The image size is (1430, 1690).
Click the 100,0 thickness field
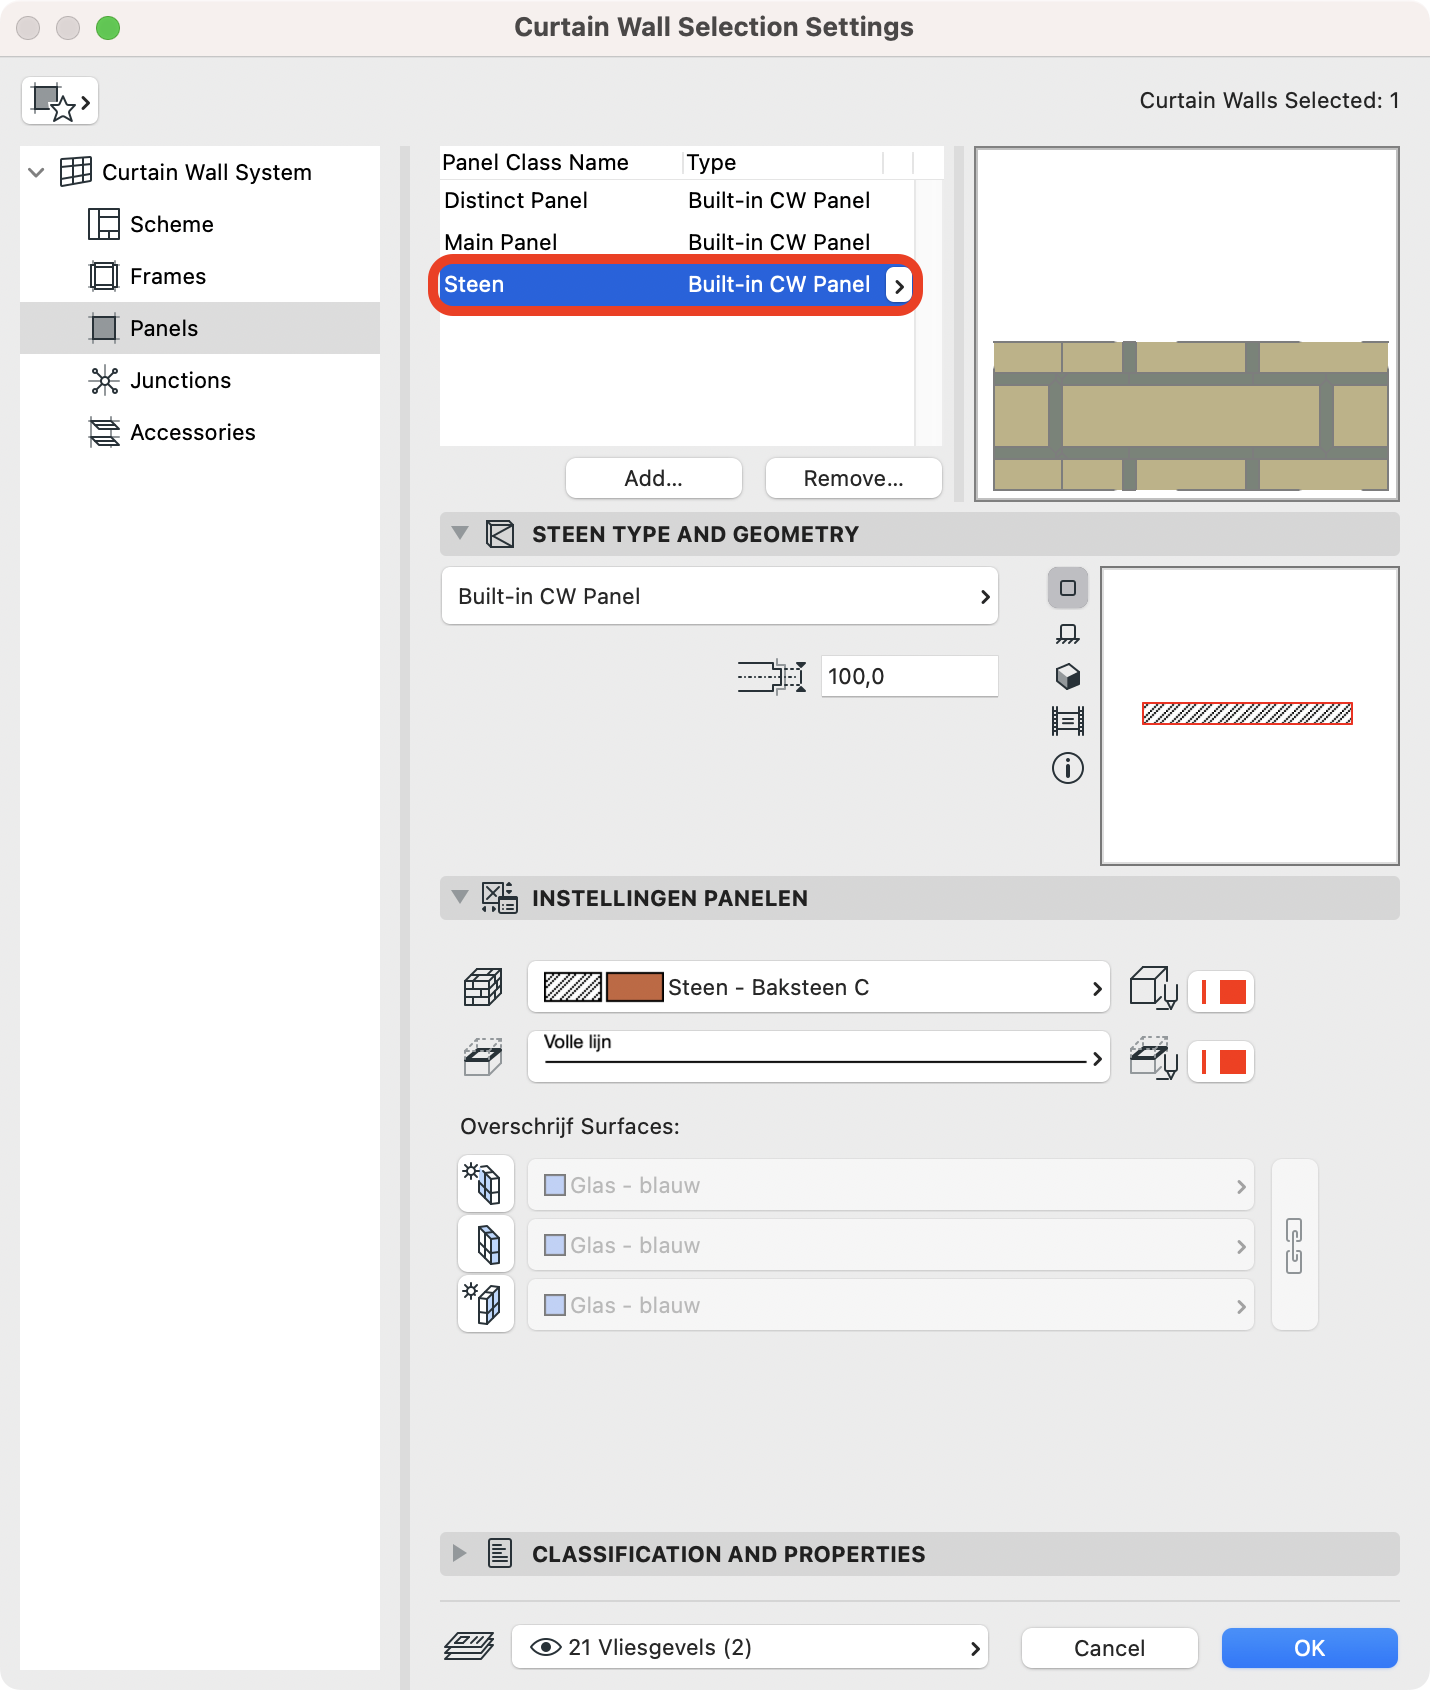click(910, 676)
